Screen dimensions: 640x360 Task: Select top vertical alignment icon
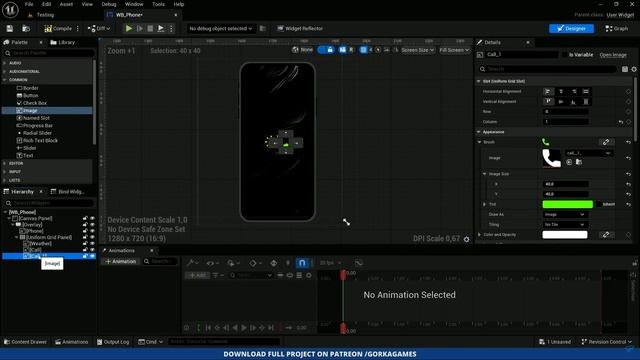(548, 102)
